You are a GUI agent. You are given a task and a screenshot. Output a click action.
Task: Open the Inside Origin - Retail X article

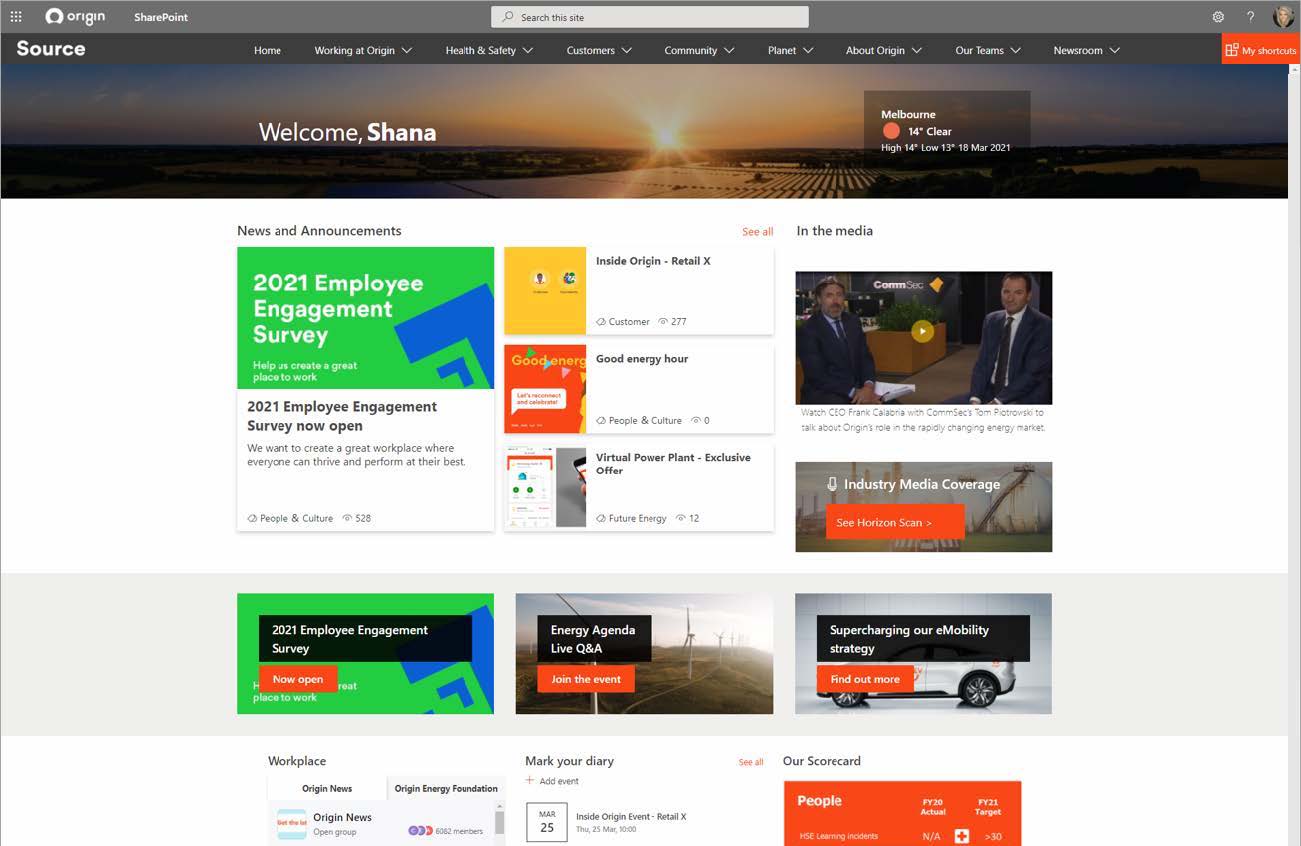tap(653, 261)
